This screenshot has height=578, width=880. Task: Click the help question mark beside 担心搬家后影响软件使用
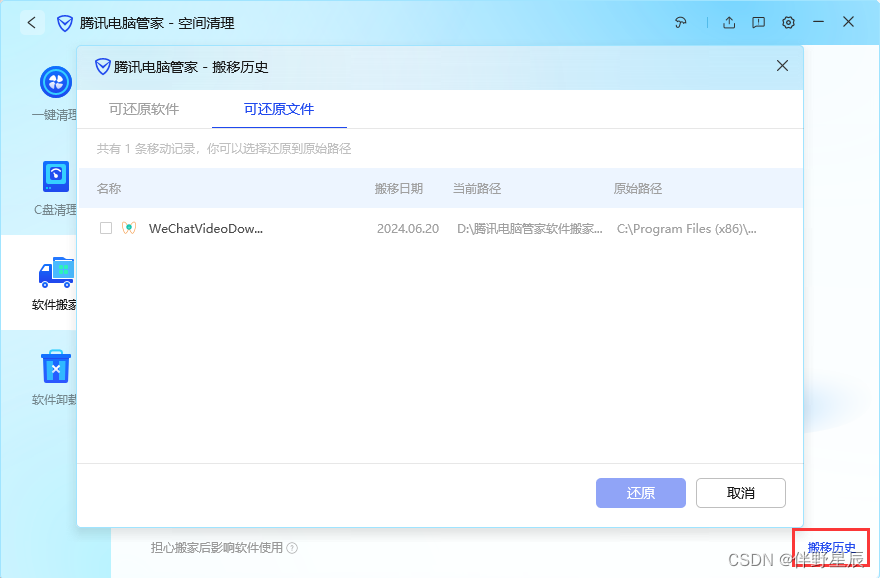(292, 548)
